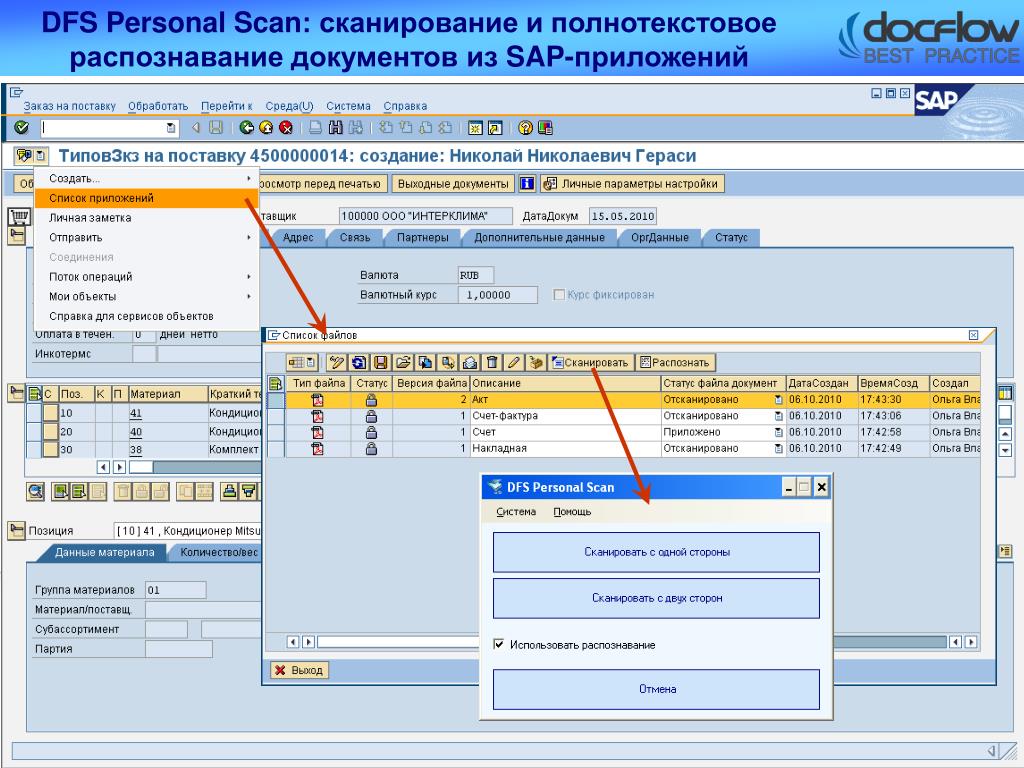1024x768 pixels.
Task: Open the Среда(U) menu
Action: (x=289, y=106)
